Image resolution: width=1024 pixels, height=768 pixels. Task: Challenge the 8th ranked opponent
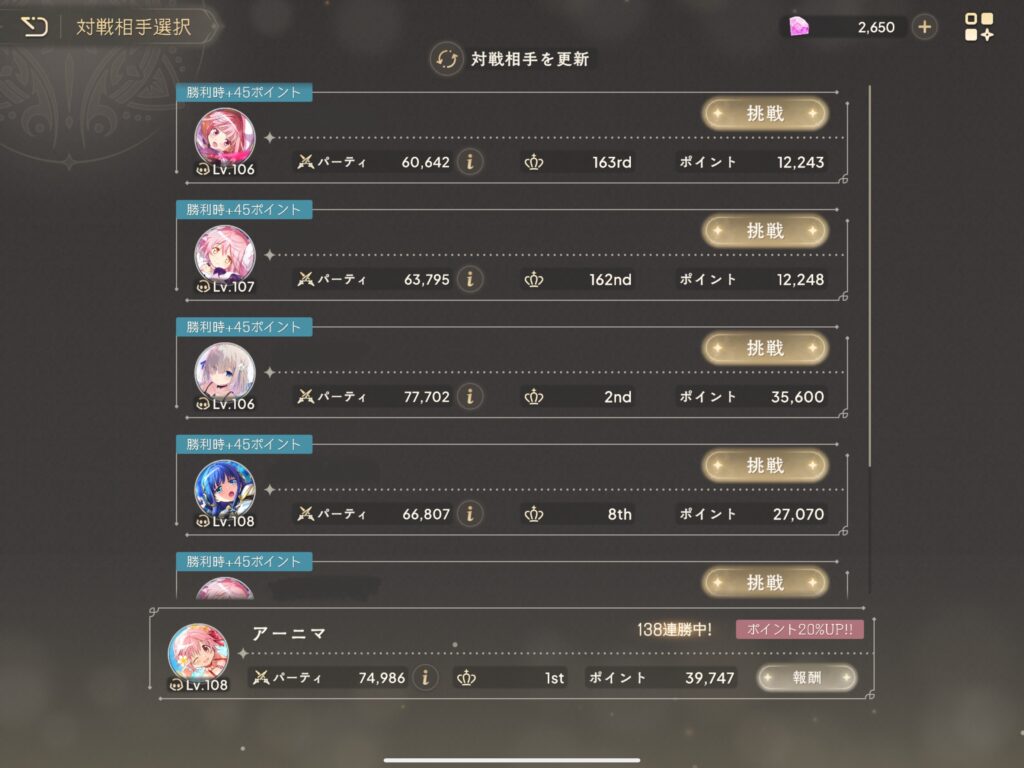765,466
